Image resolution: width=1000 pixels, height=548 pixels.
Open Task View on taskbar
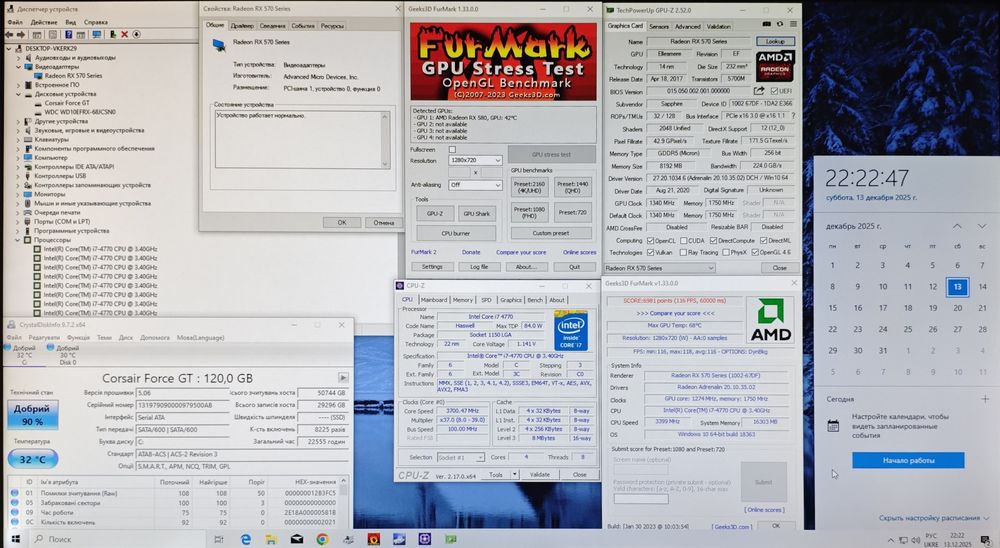[x=219, y=539]
